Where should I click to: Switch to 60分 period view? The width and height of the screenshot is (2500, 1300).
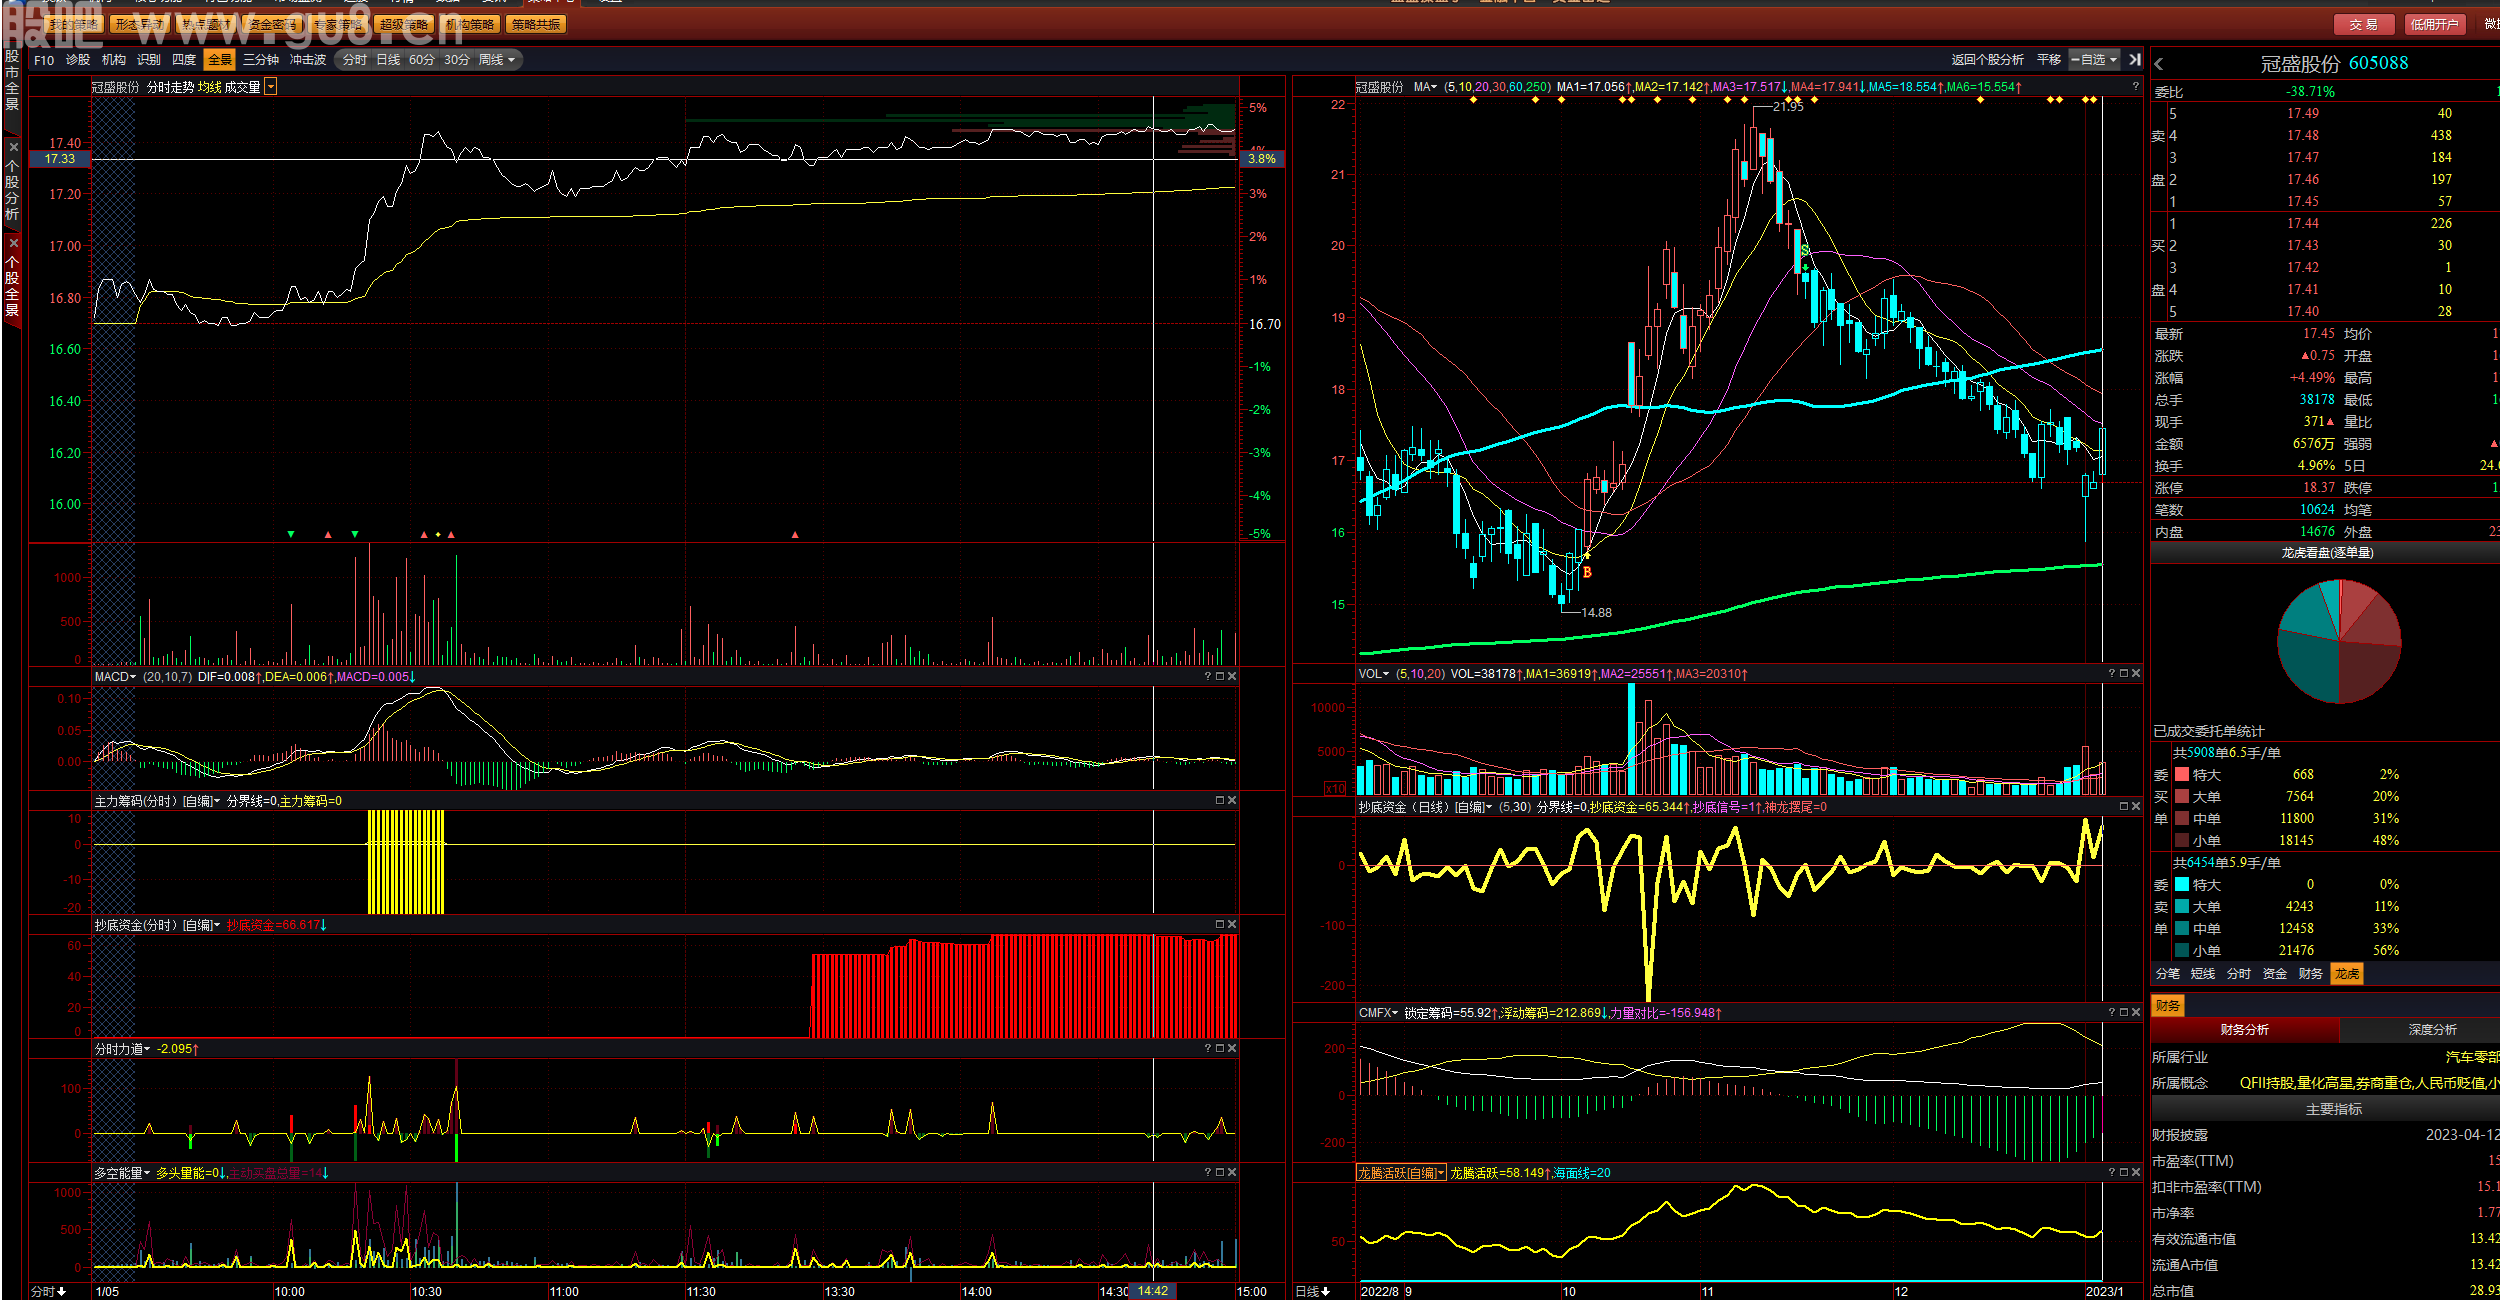(x=421, y=60)
